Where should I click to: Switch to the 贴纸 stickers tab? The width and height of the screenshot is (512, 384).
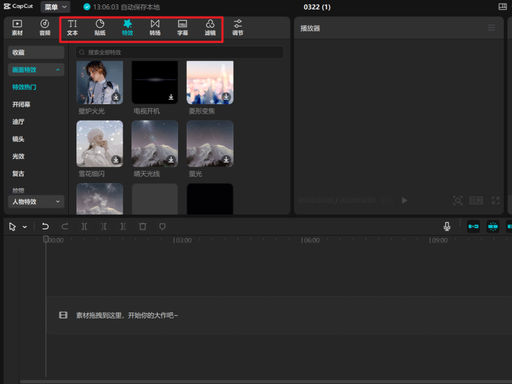(100, 28)
